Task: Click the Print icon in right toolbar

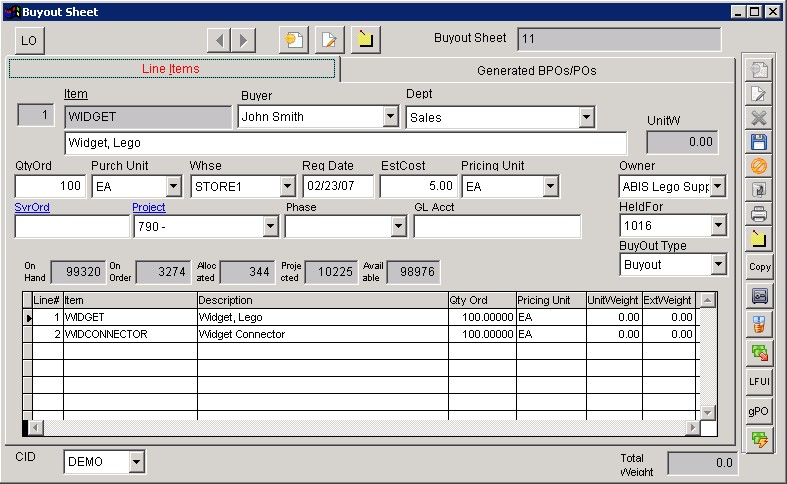Action: (759, 214)
